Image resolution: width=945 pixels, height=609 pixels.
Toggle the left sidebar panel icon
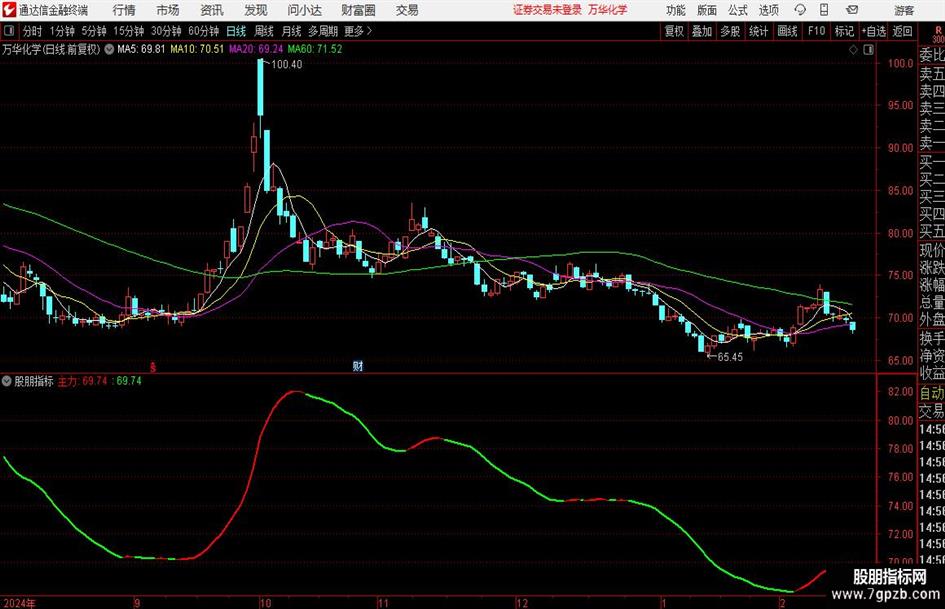[x=8, y=31]
